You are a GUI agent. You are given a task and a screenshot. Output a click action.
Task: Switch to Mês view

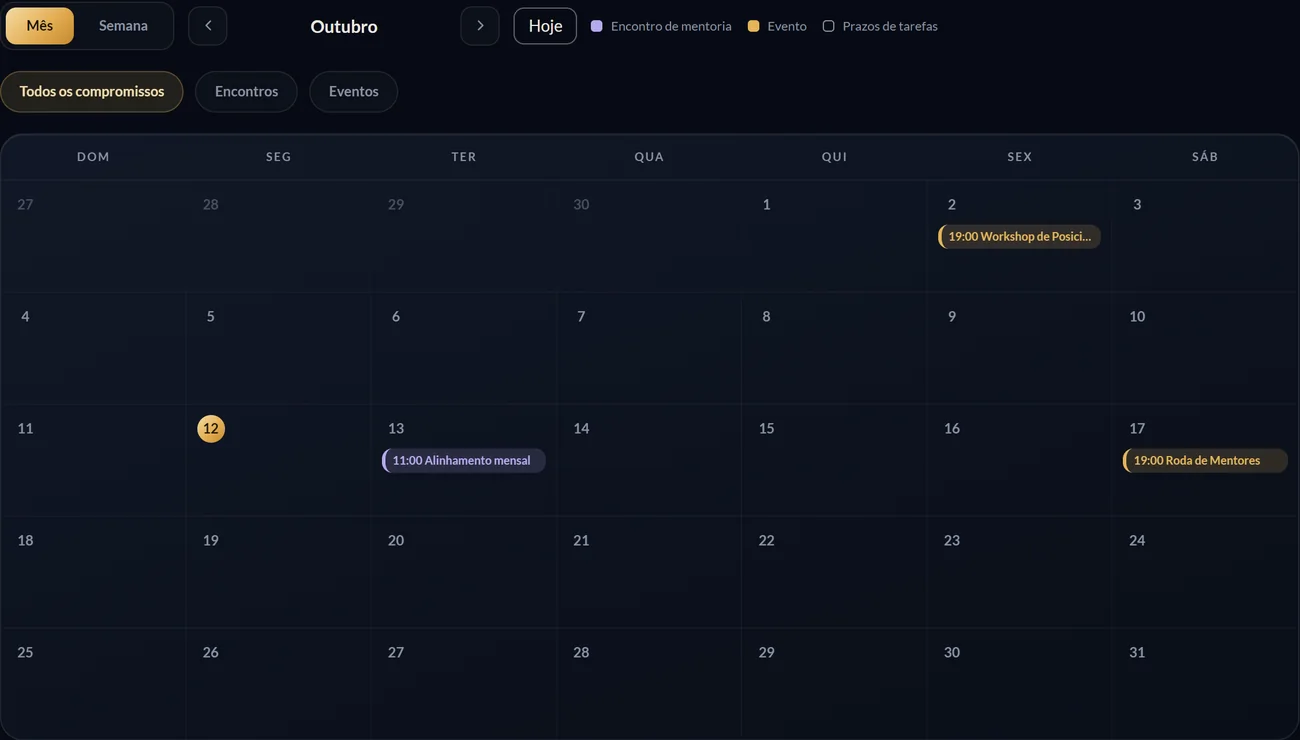[x=40, y=26]
